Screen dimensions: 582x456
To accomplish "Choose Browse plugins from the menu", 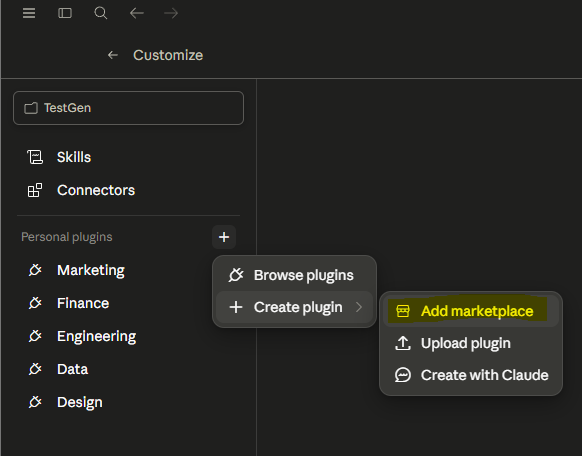I will pos(294,275).
